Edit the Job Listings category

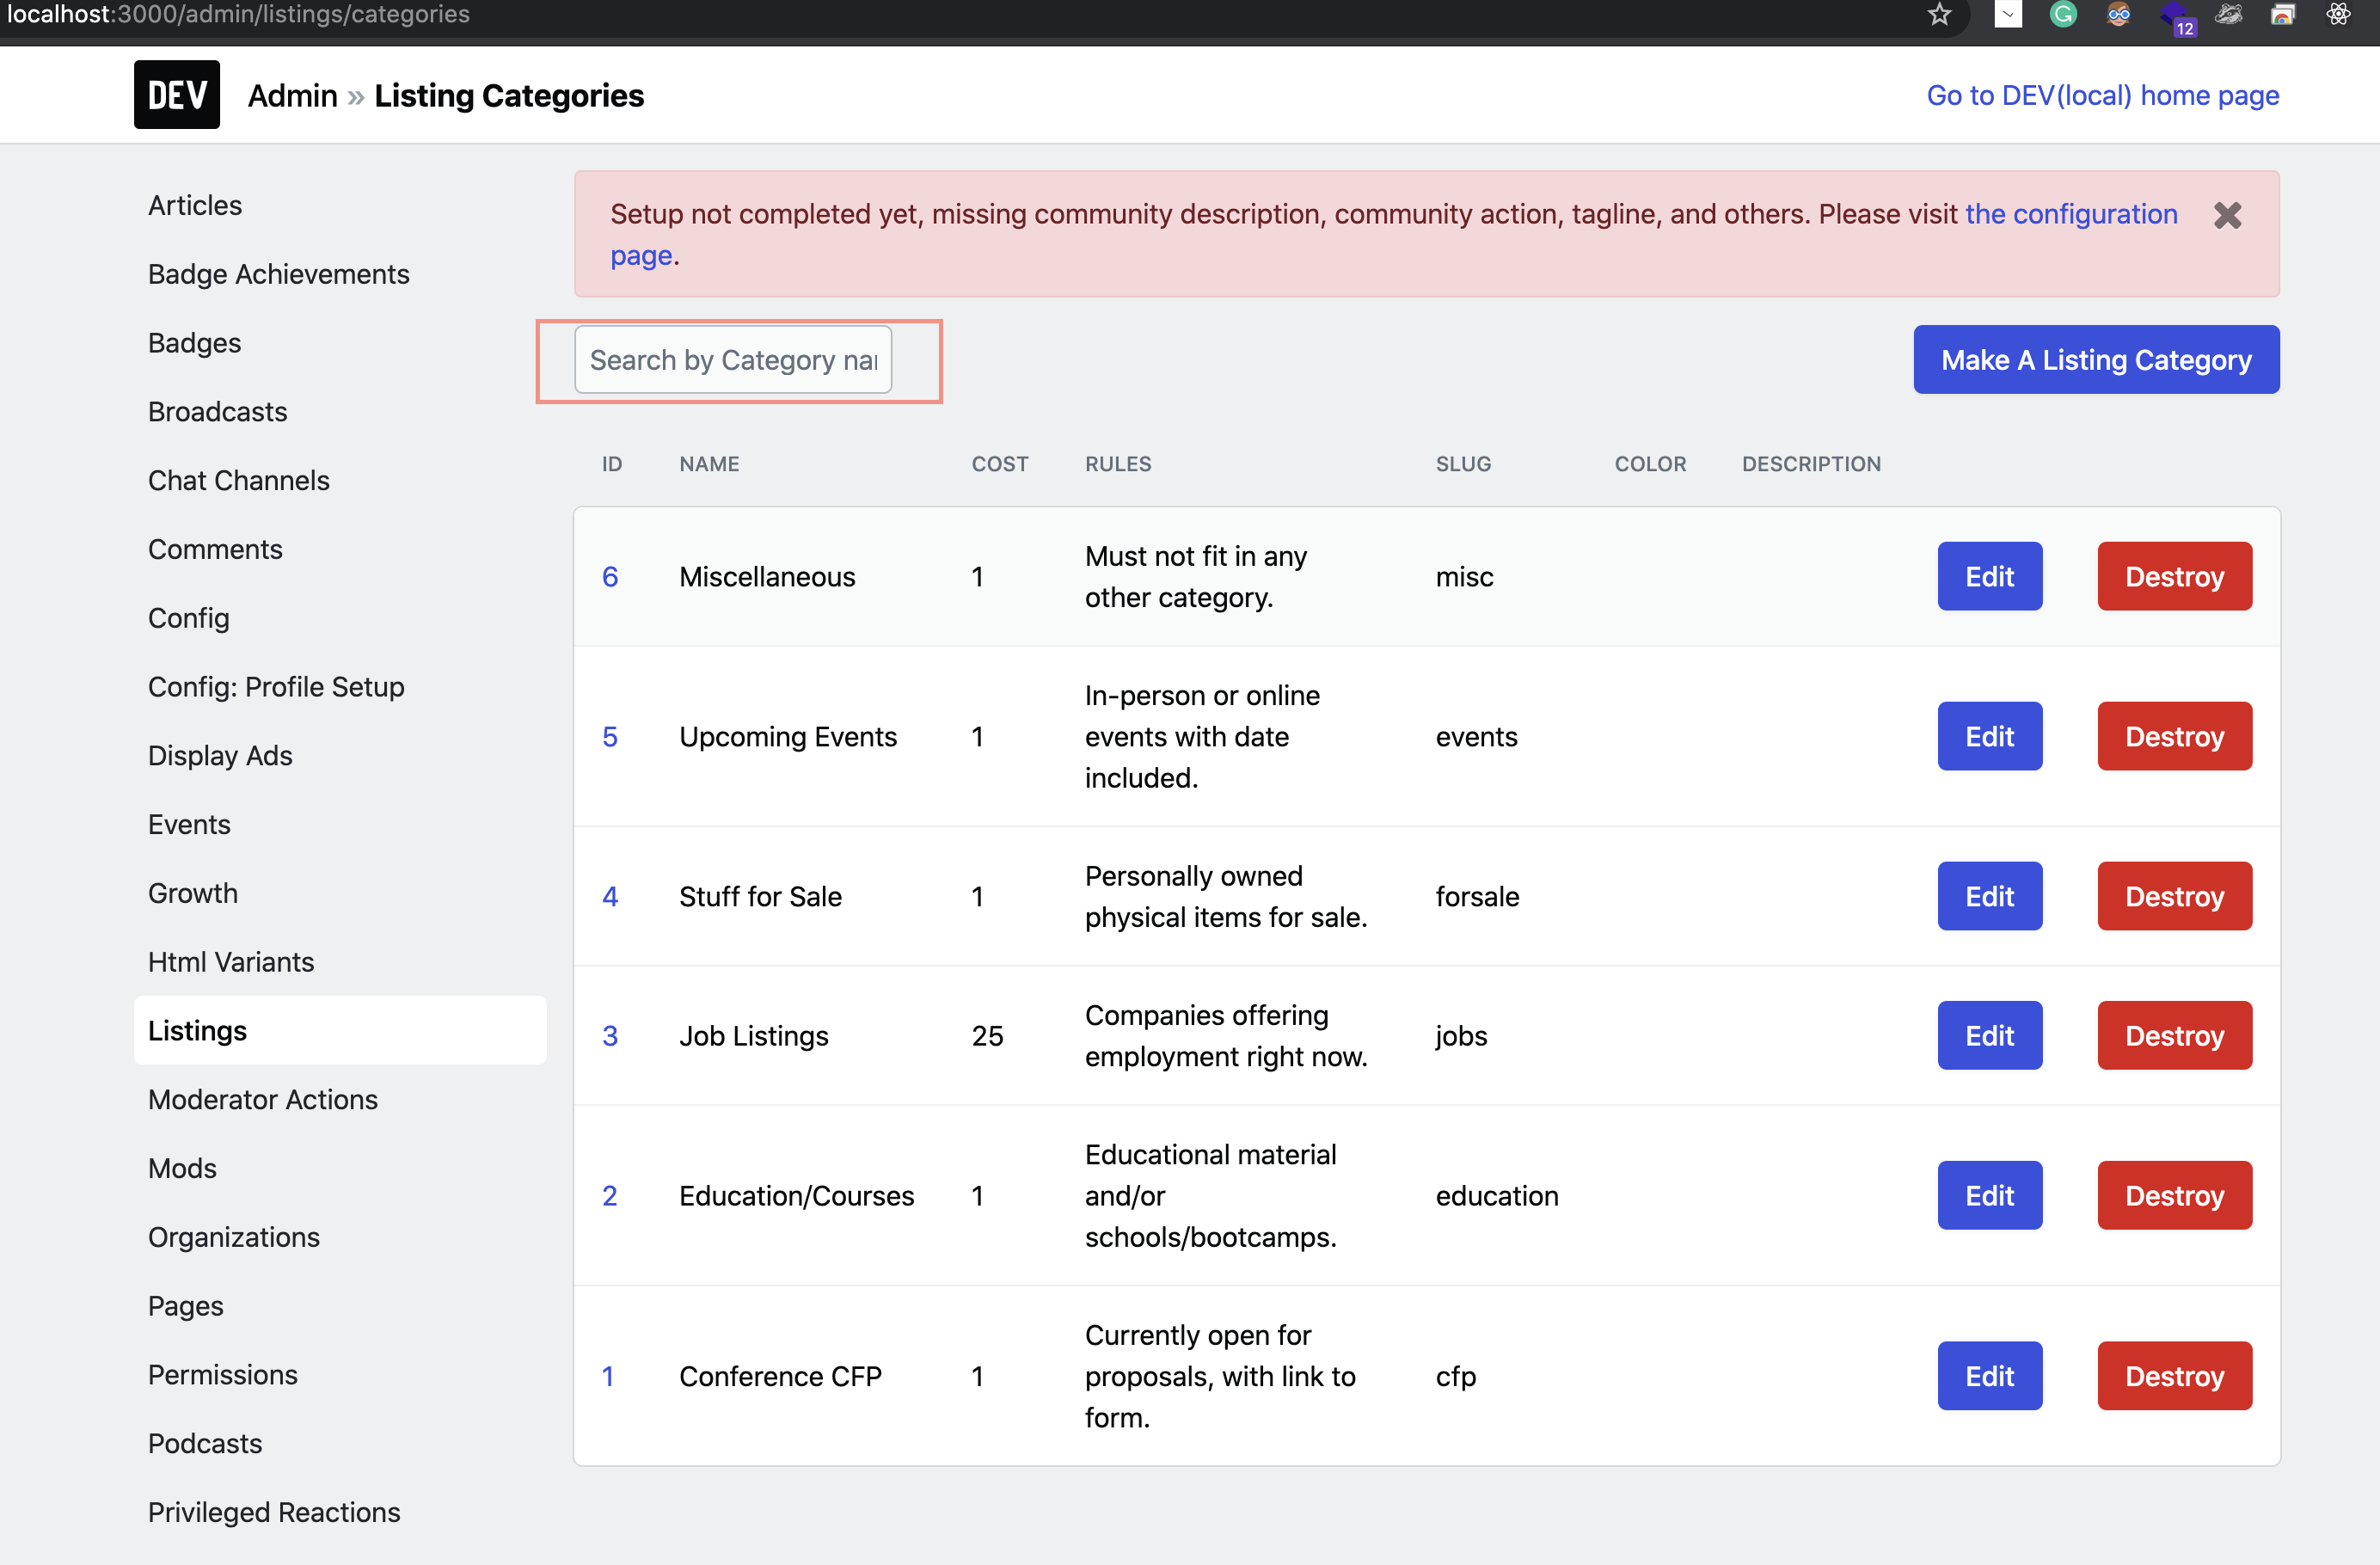pyautogui.click(x=1989, y=1035)
